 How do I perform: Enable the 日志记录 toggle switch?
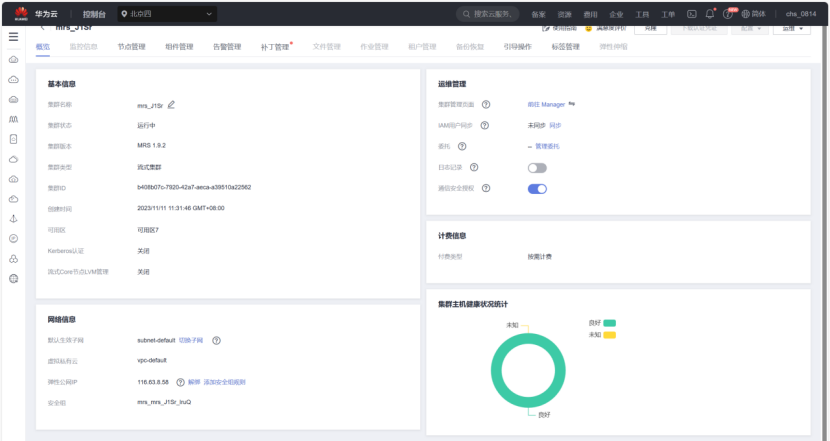click(537, 168)
